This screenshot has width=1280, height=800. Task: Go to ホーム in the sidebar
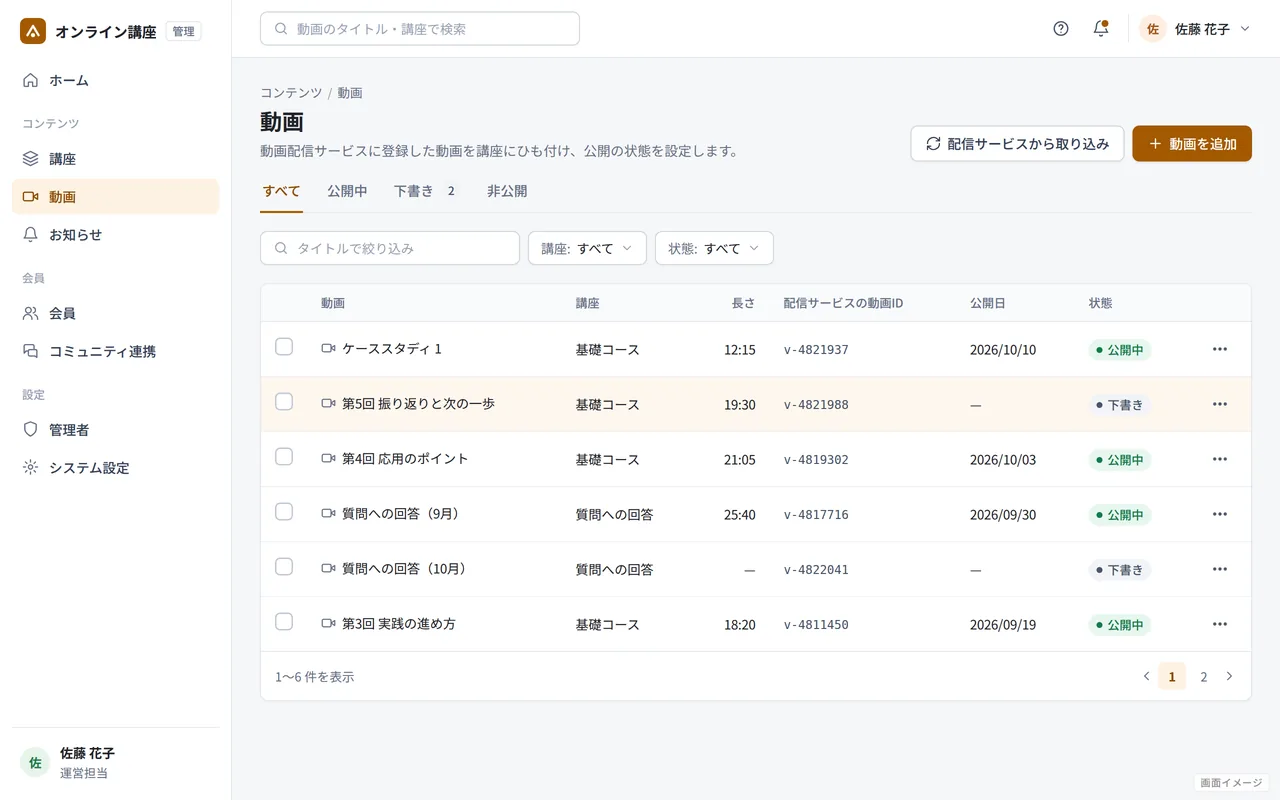pyautogui.click(x=116, y=80)
